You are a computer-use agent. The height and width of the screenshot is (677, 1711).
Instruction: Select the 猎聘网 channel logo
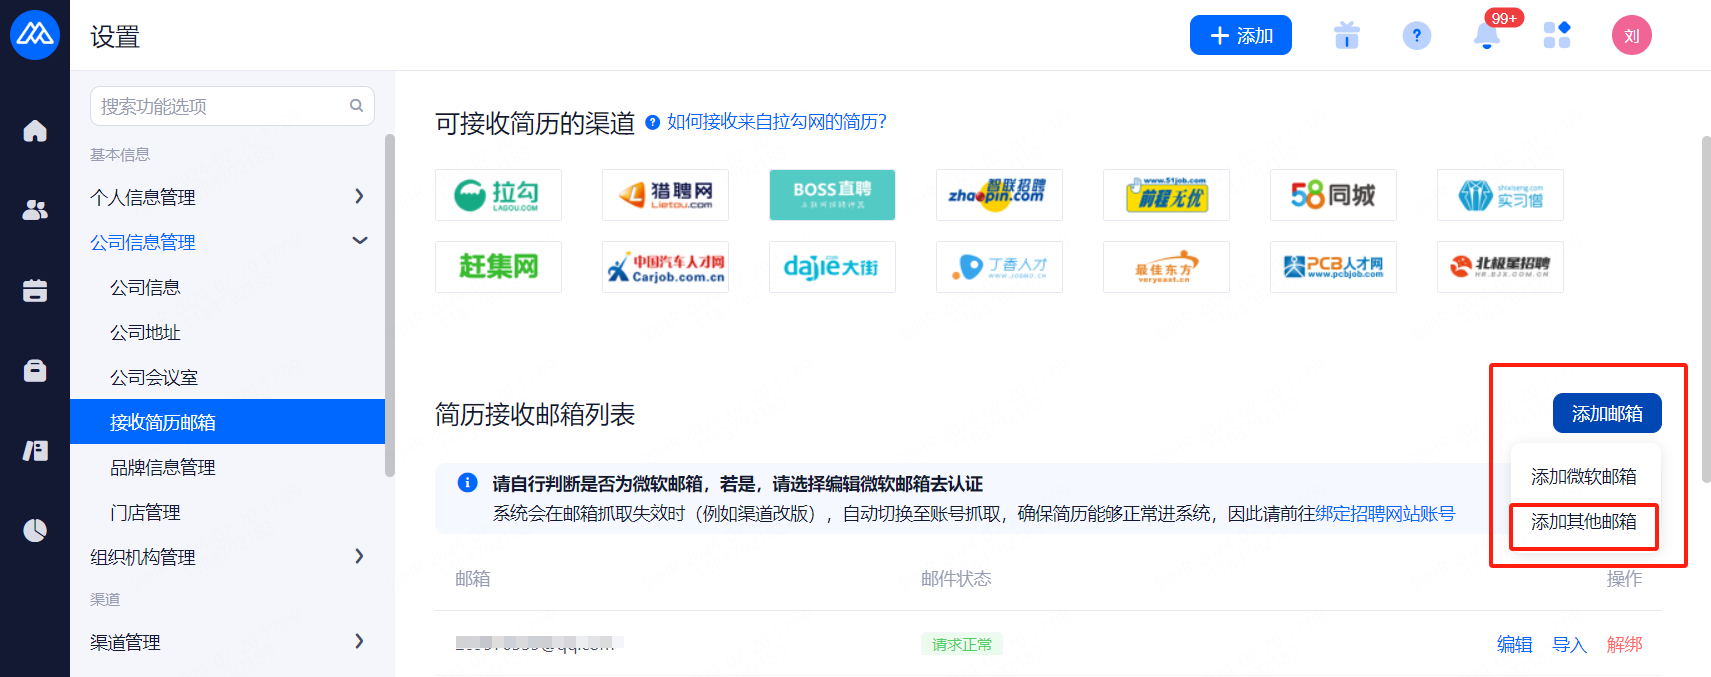point(665,195)
